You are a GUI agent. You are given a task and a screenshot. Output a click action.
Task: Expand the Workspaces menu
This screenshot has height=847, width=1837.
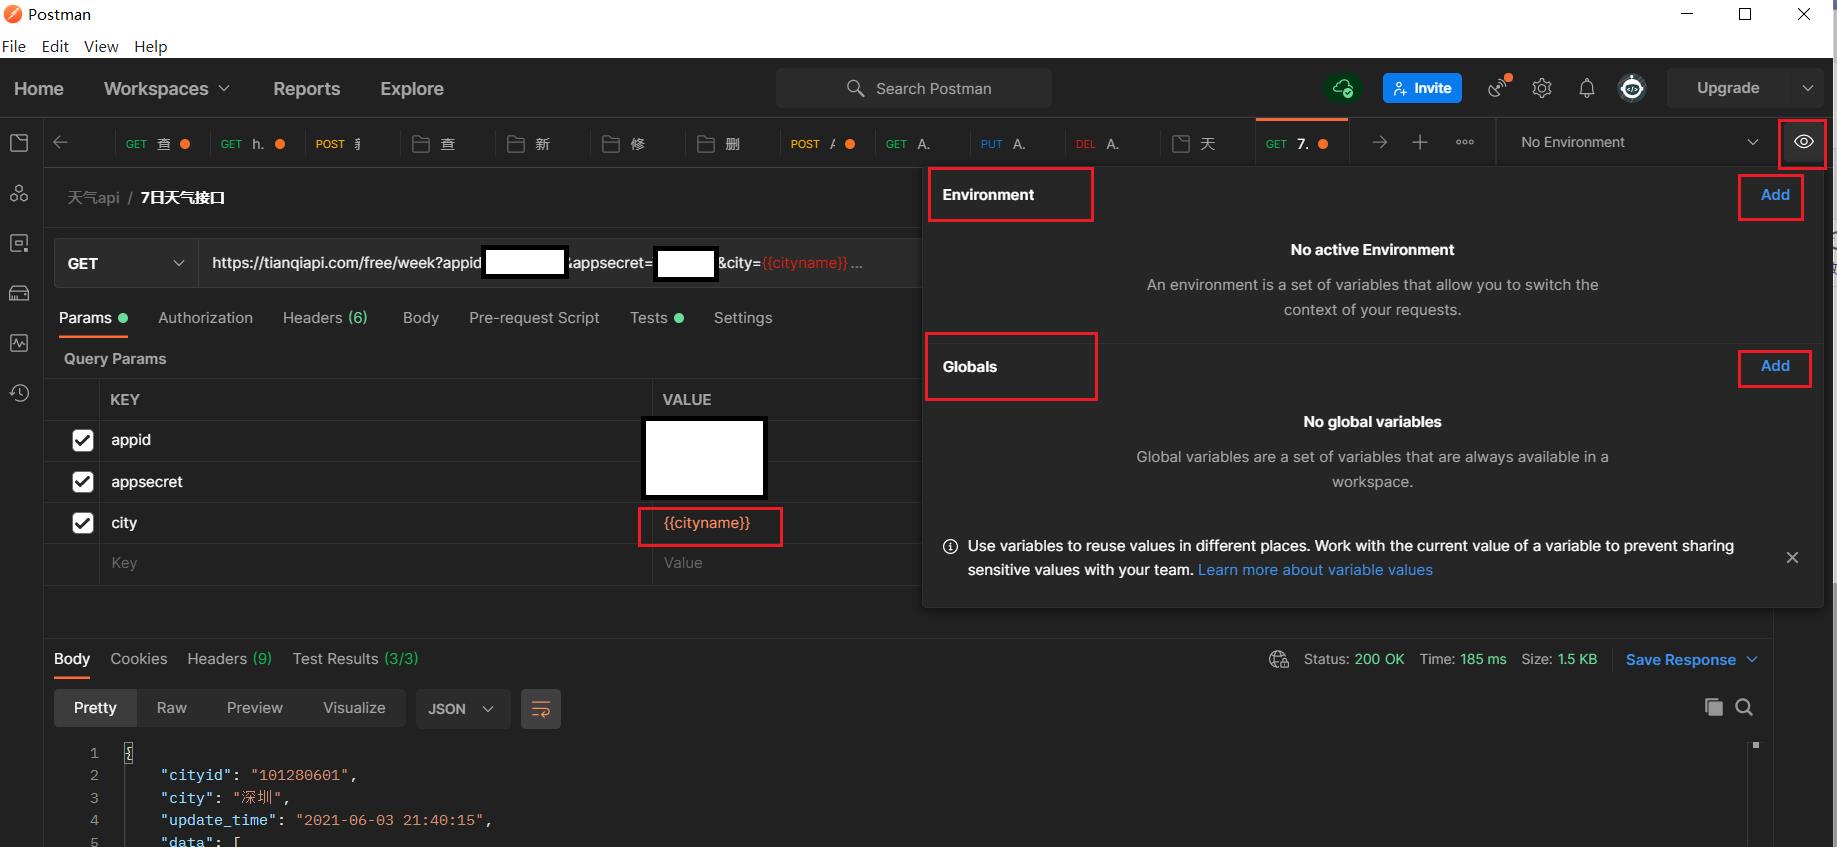(x=166, y=88)
